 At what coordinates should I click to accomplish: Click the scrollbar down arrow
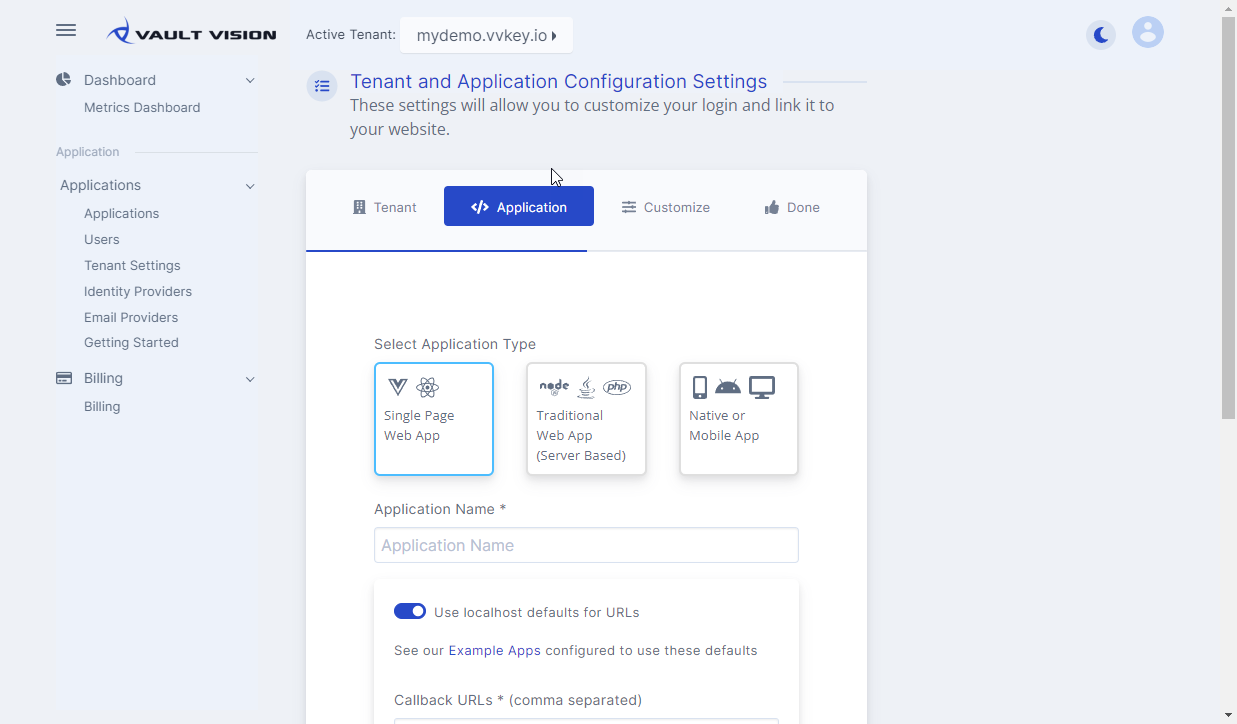tap(1229, 715)
